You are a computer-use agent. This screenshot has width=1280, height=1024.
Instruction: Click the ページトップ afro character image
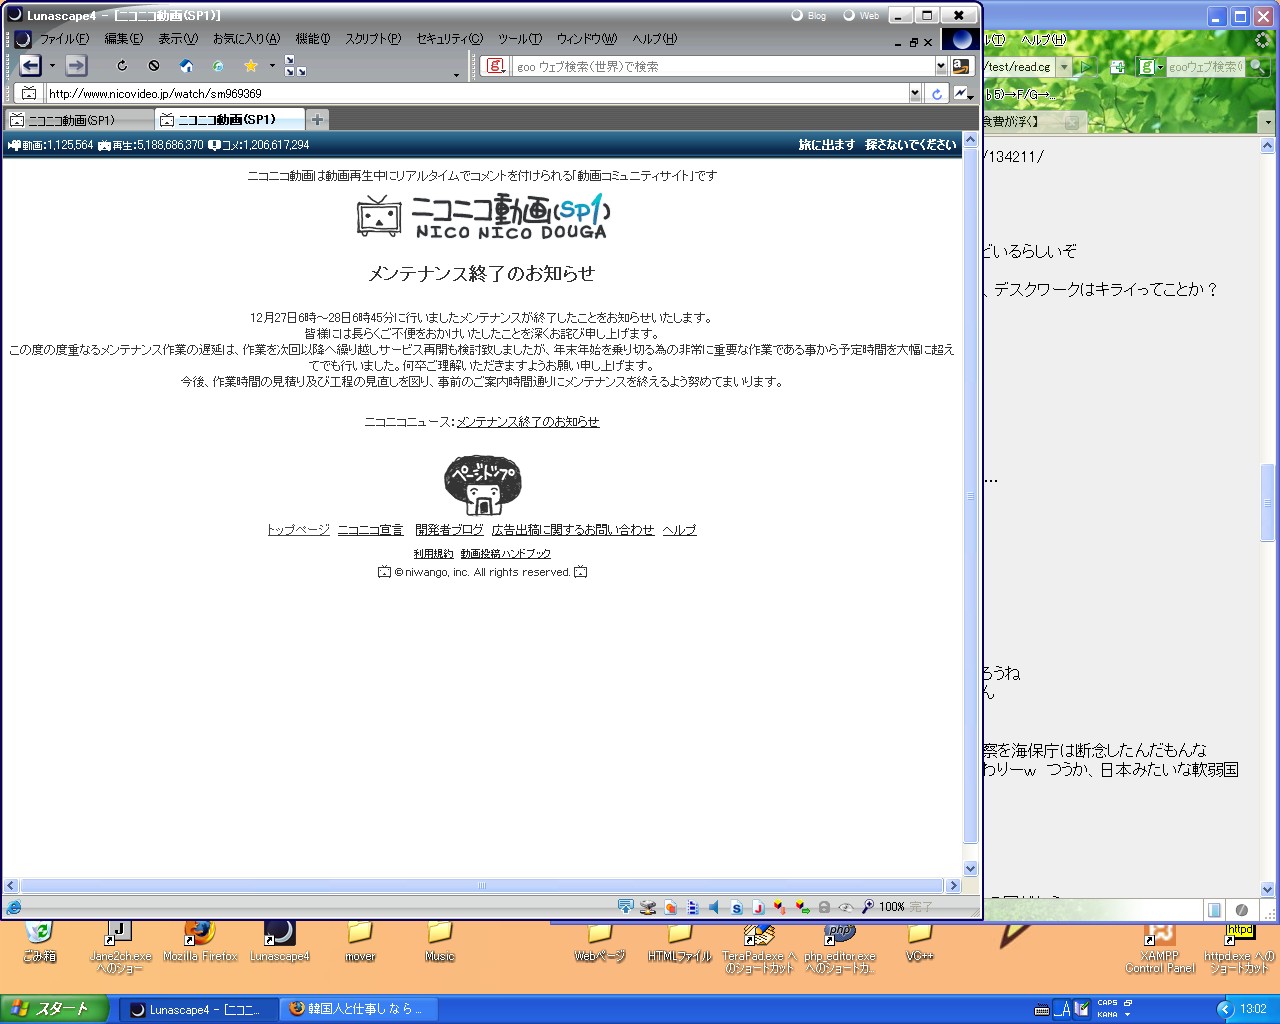click(482, 485)
